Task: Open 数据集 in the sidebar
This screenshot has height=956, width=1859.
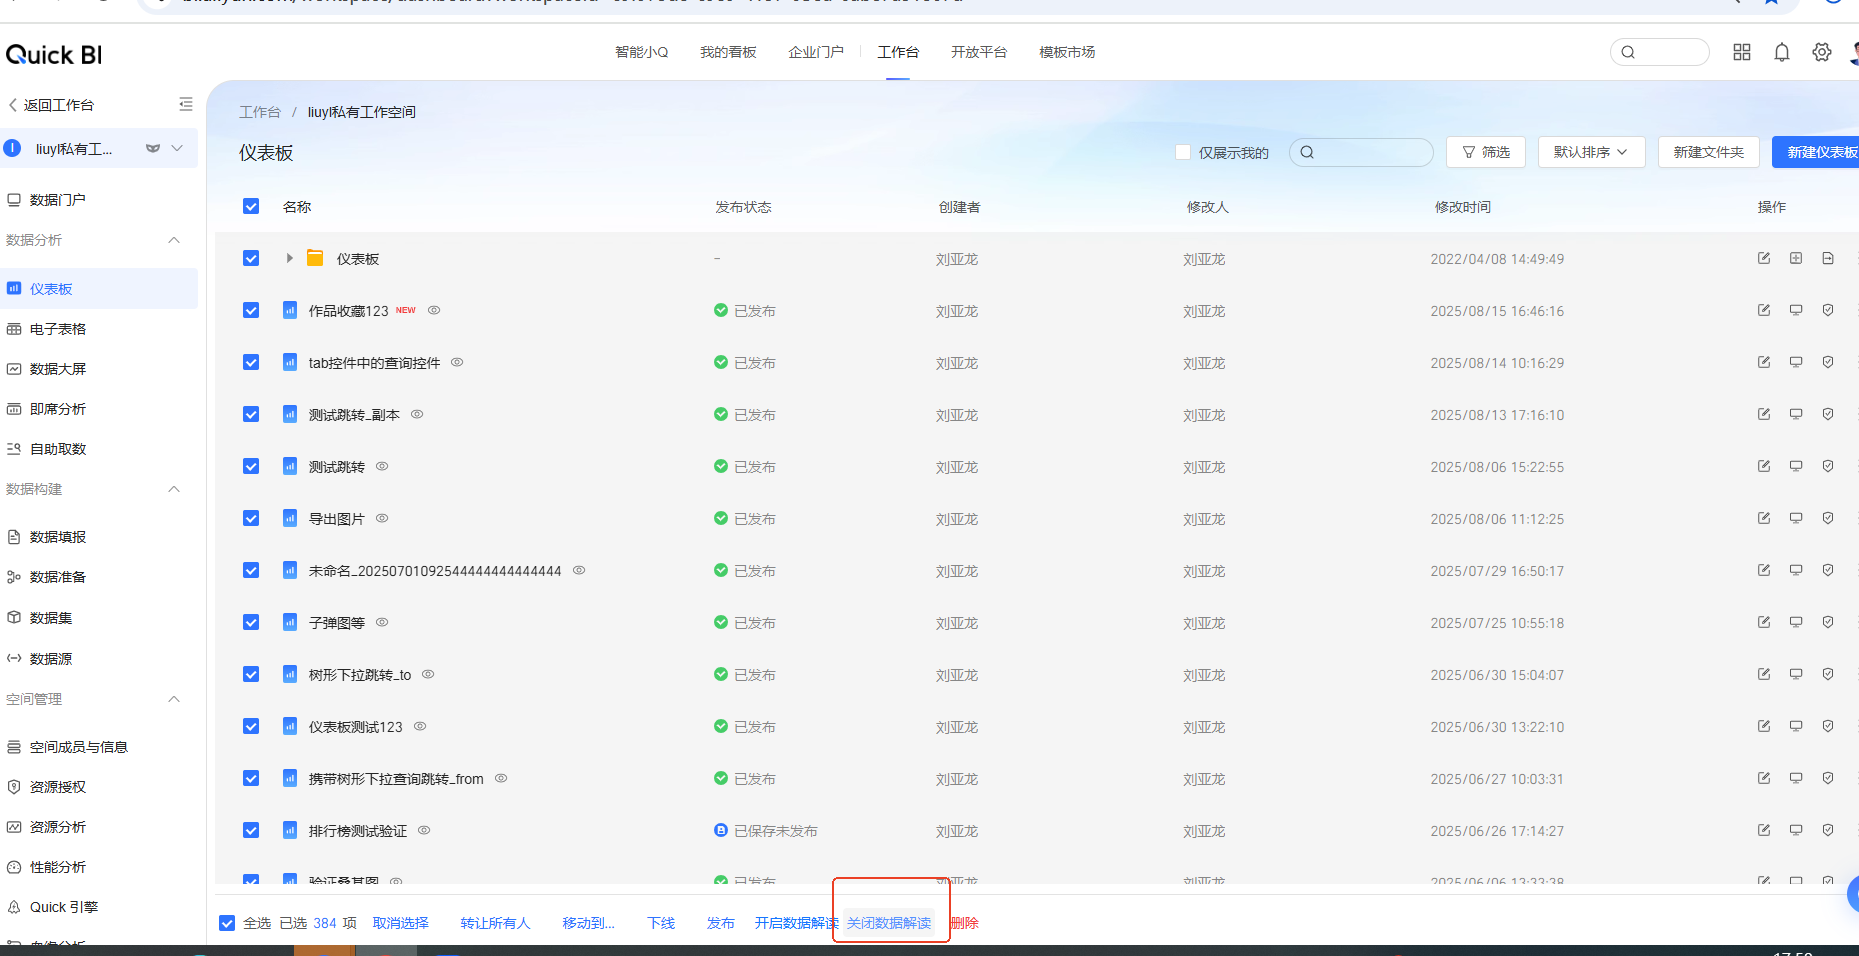Action: 51,618
